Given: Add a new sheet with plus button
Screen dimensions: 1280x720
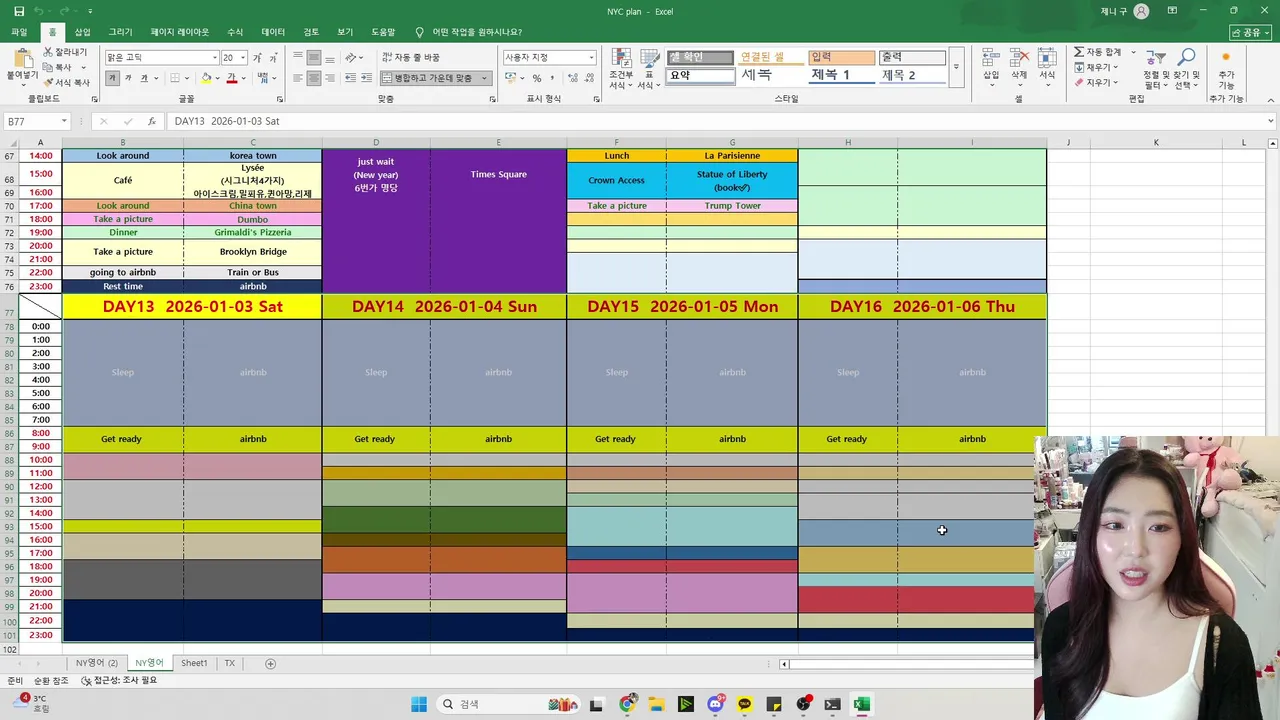Looking at the screenshot, I should [270, 663].
